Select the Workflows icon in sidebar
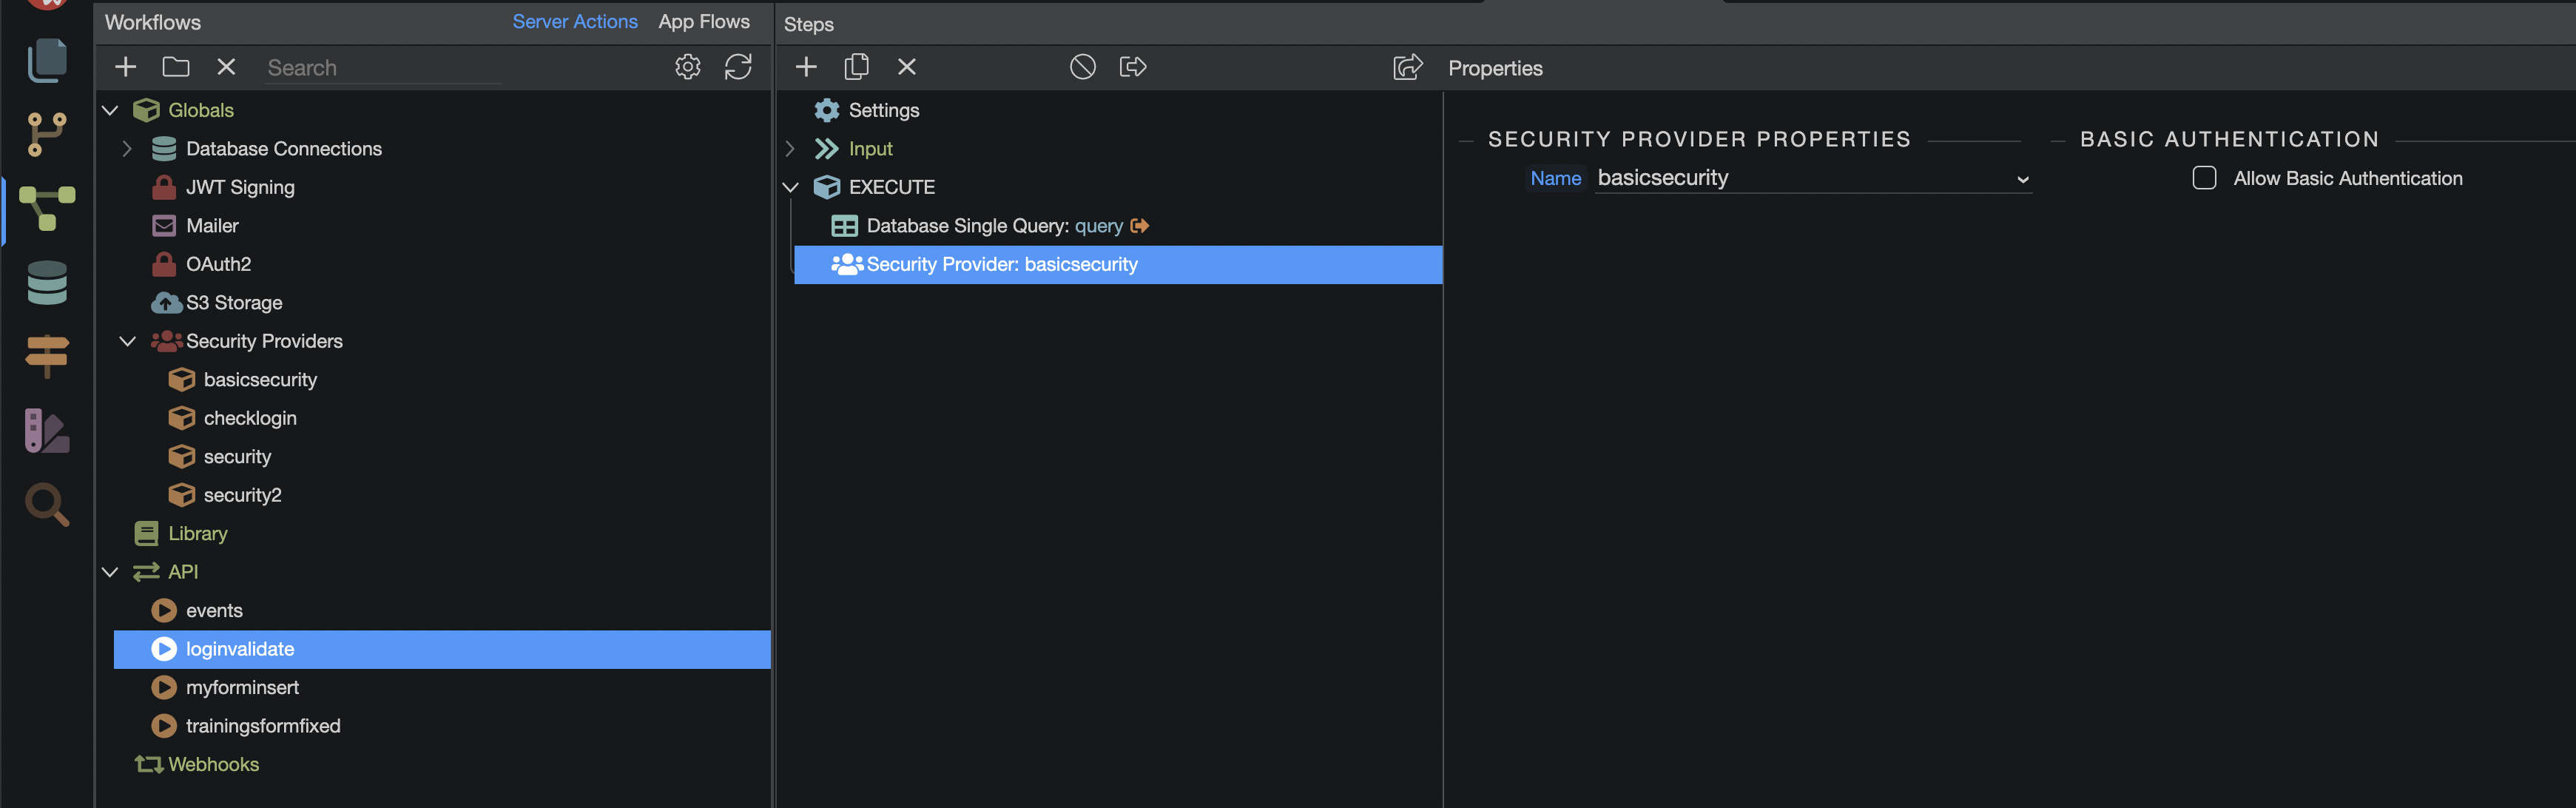The width and height of the screenshot is (2576, 808). click(46, 208)
